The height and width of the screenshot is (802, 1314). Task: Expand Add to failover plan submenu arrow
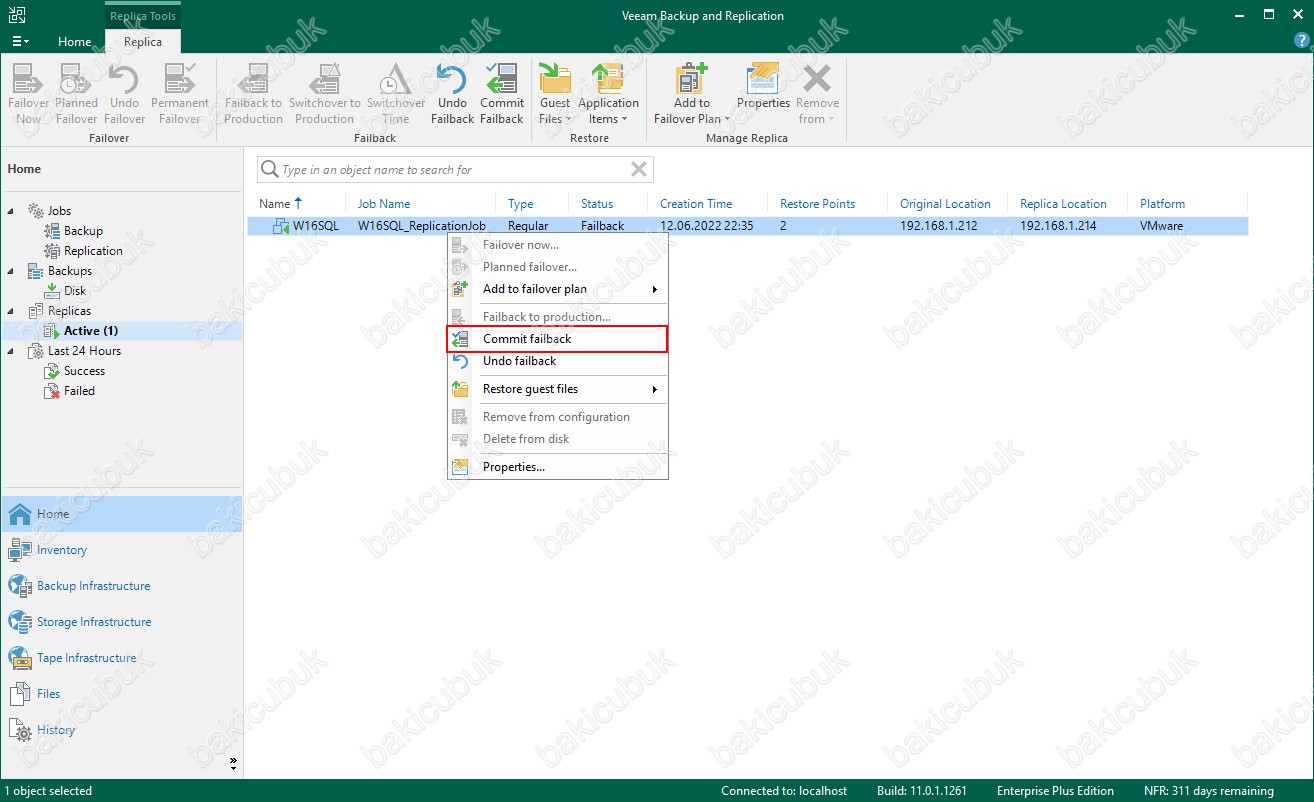pyautogui.click(x=655, y=289)
